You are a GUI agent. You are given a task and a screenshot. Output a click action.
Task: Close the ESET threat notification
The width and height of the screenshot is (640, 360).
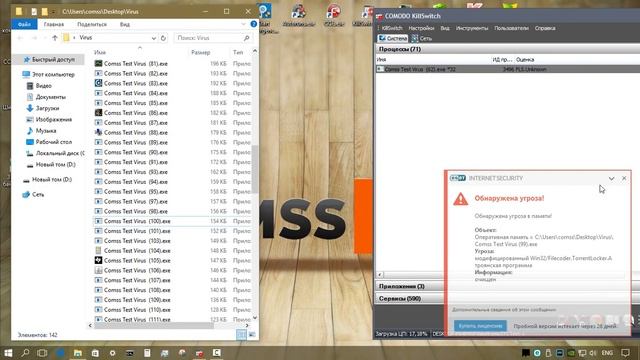[624, 178]
